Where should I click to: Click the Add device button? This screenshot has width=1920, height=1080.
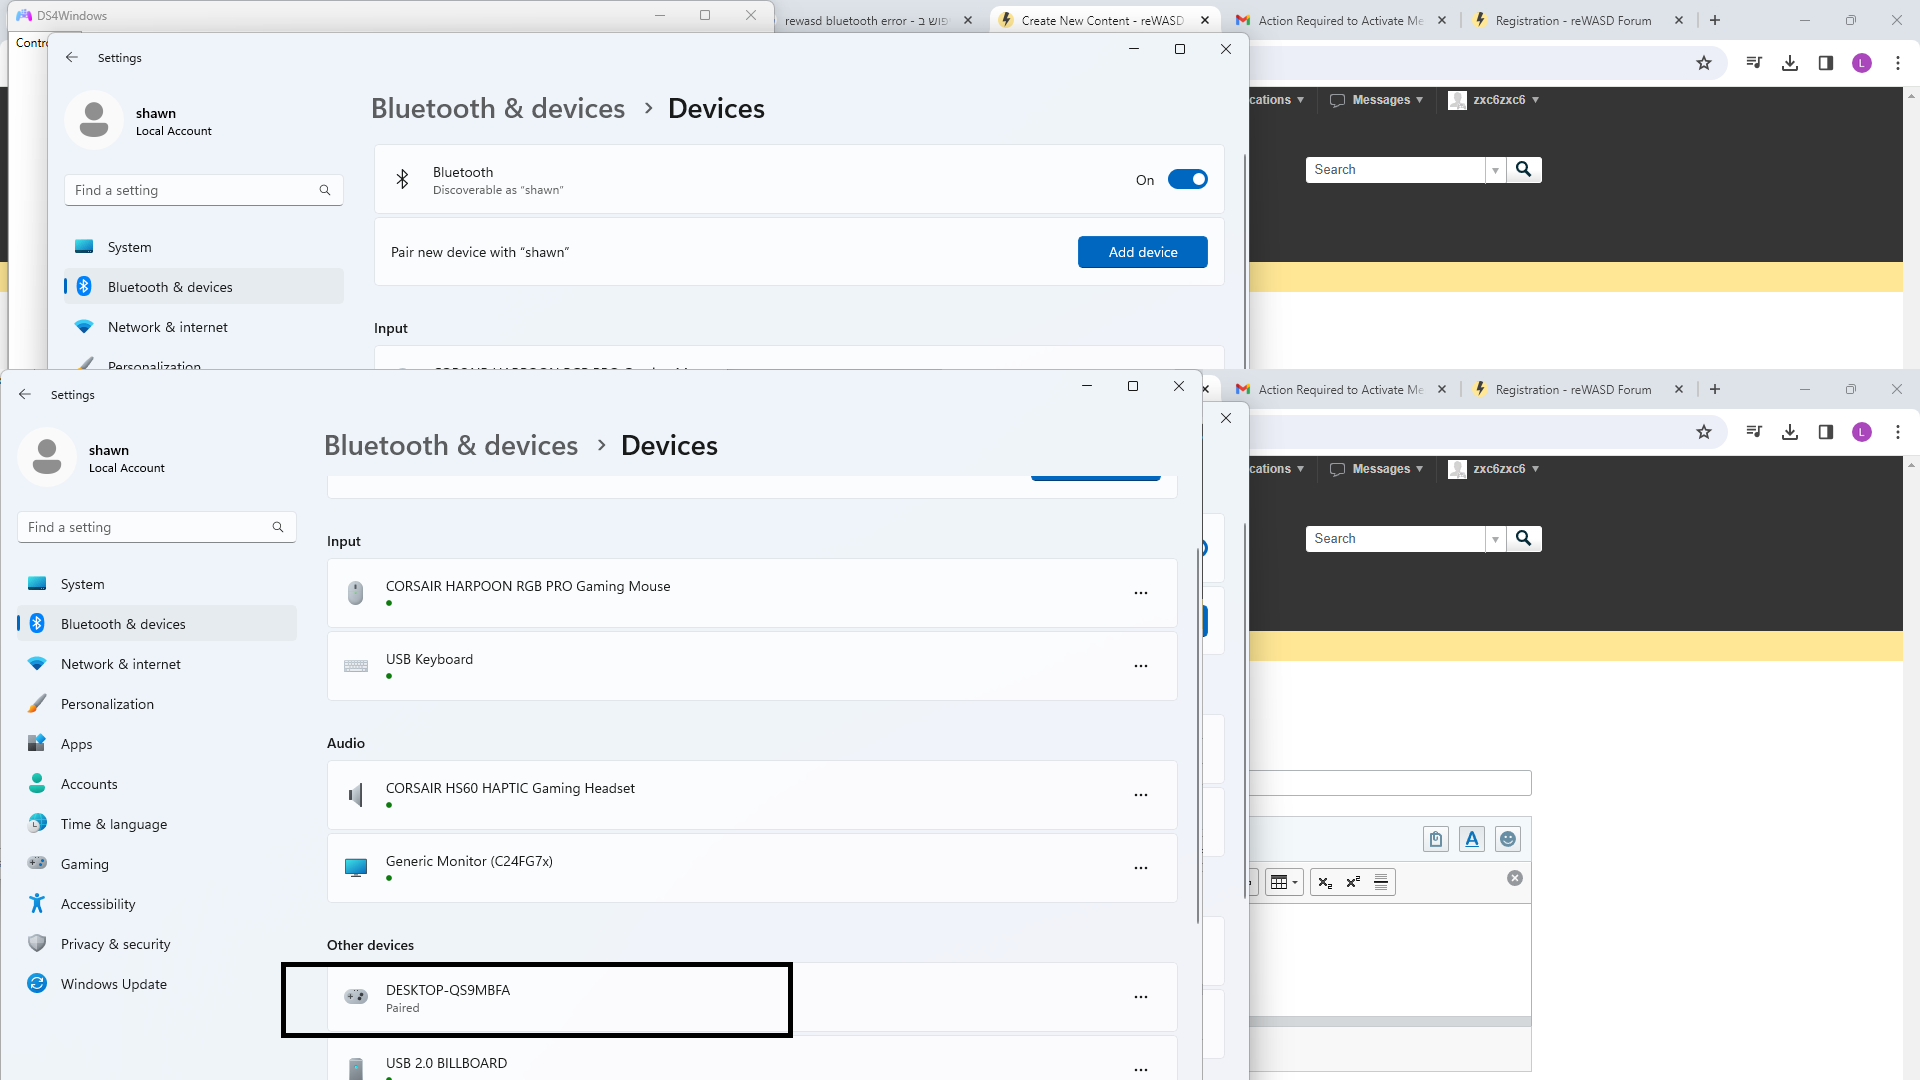[x=1142, y=252]
